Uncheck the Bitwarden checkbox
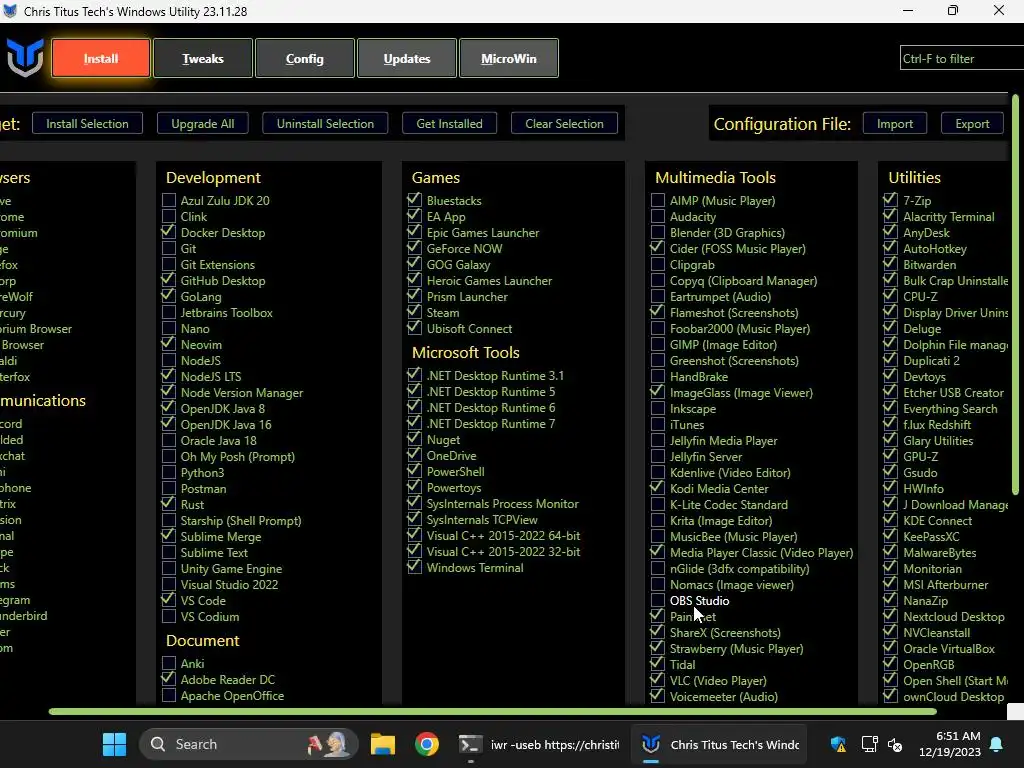The height and width of the screenshot is (768, 1024). point(890,264)
